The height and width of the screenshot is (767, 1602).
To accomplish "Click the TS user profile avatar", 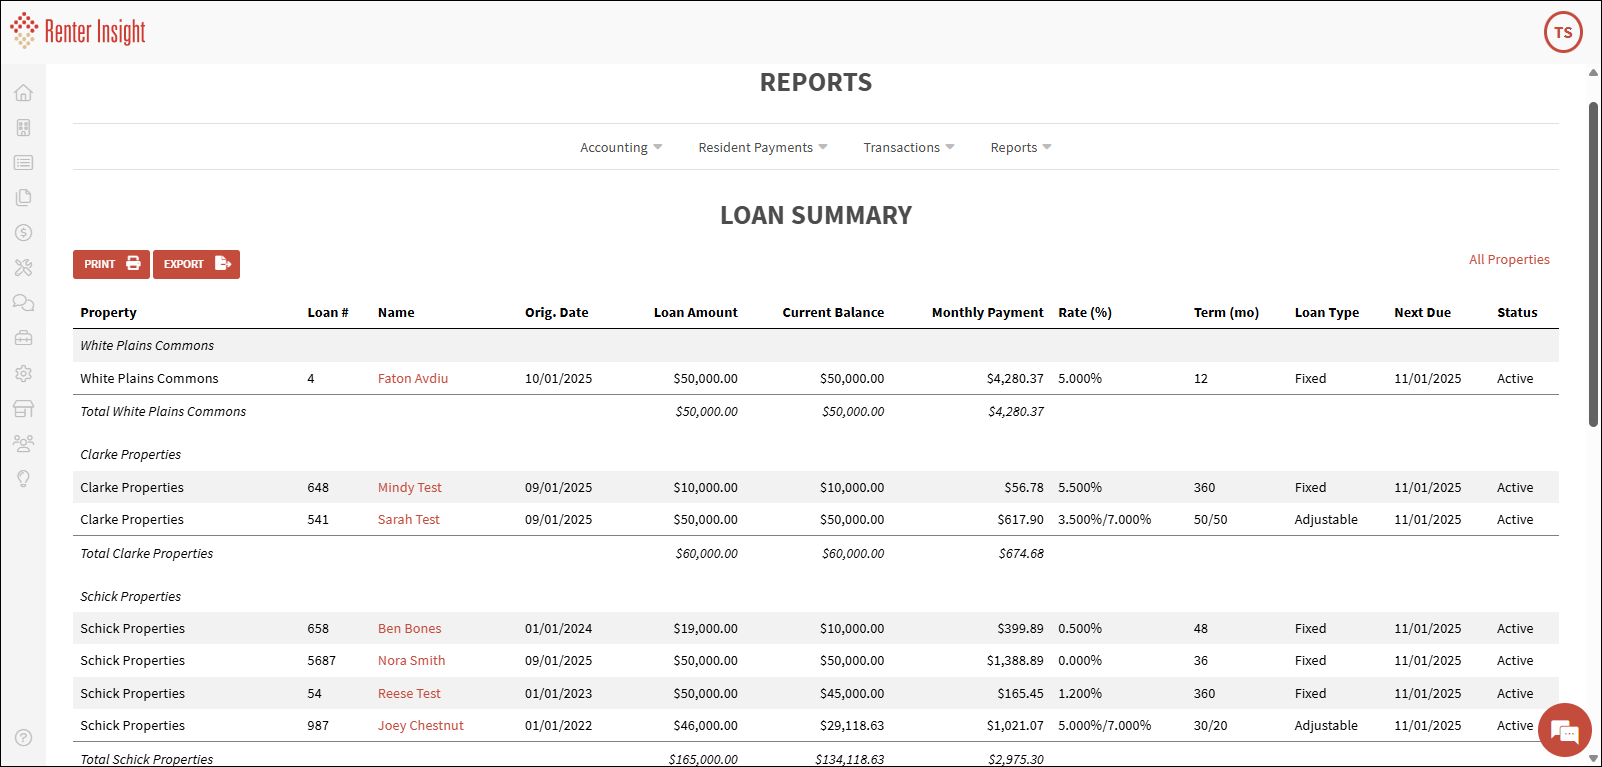I will (x=1562, y=32).
